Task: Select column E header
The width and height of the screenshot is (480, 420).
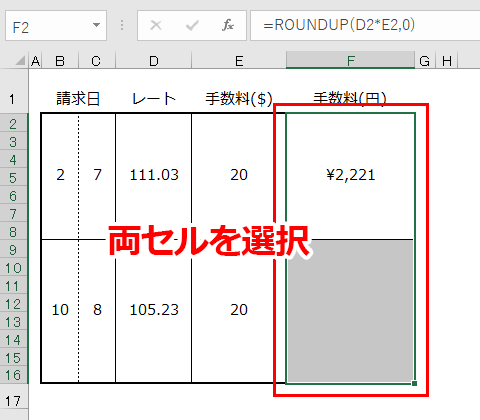Action: coord(239,60)
